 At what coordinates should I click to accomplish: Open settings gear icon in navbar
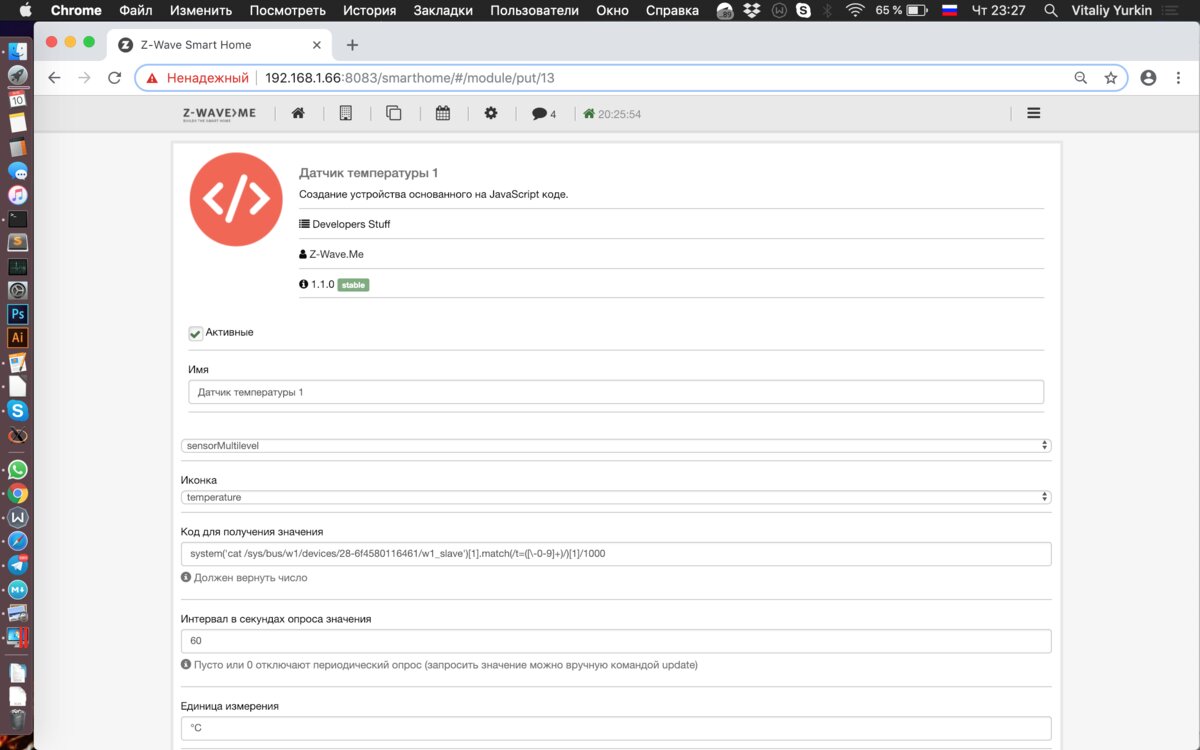[491, 114]
